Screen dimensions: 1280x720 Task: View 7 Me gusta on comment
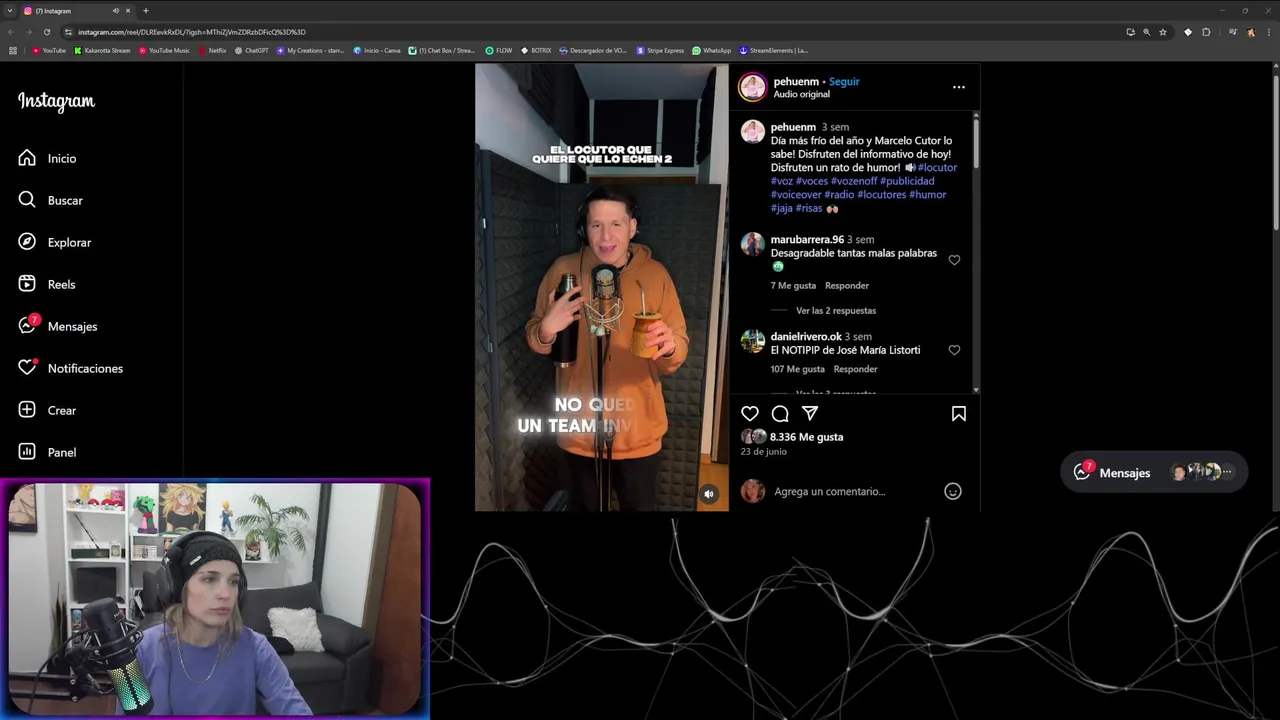(793, 286)
